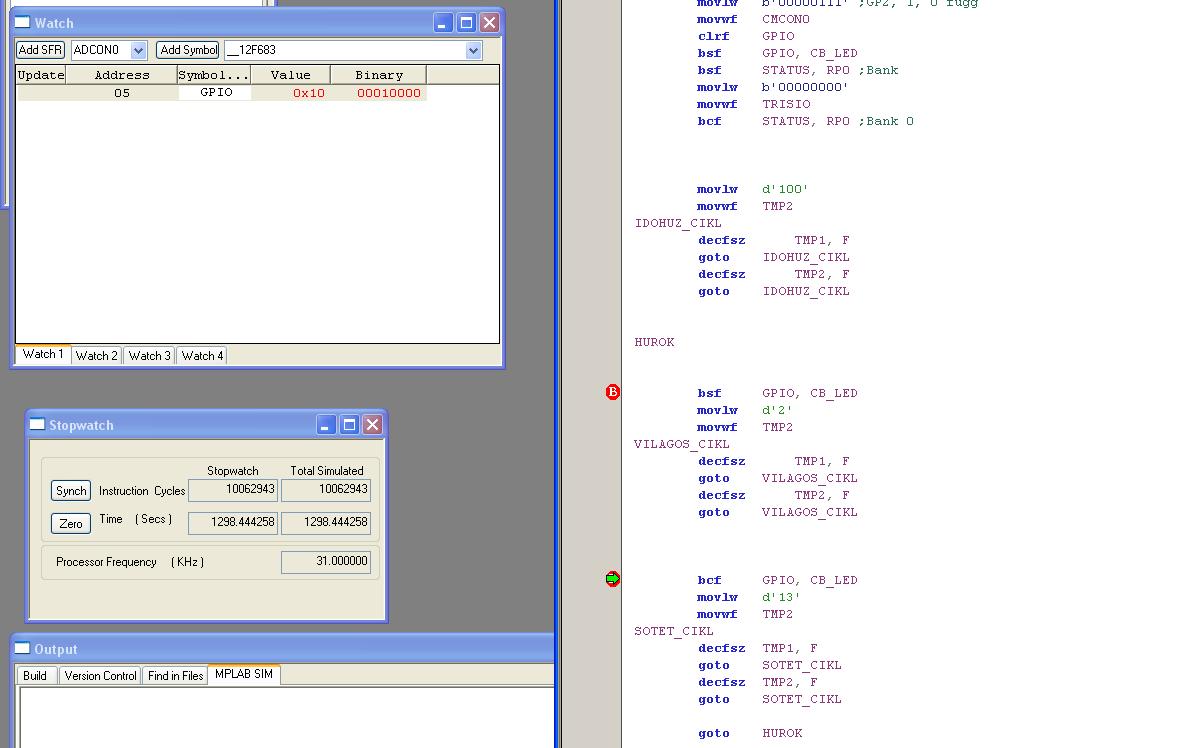
Task: Click the "movlw d'13'" code line
Action: 748,598
